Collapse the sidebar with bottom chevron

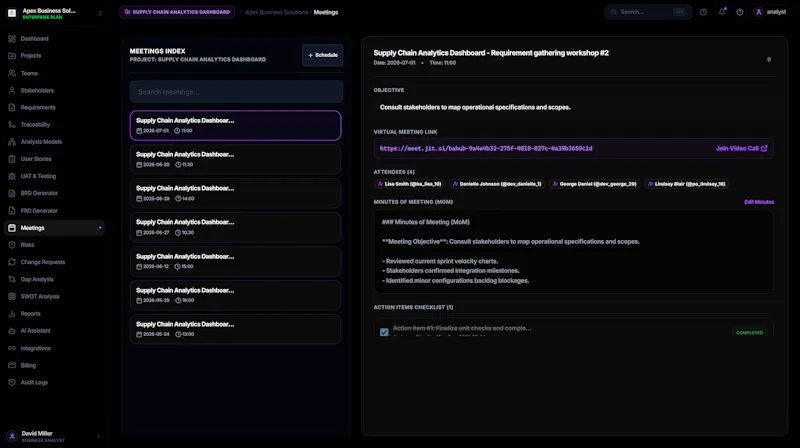[x=98, y=436]
